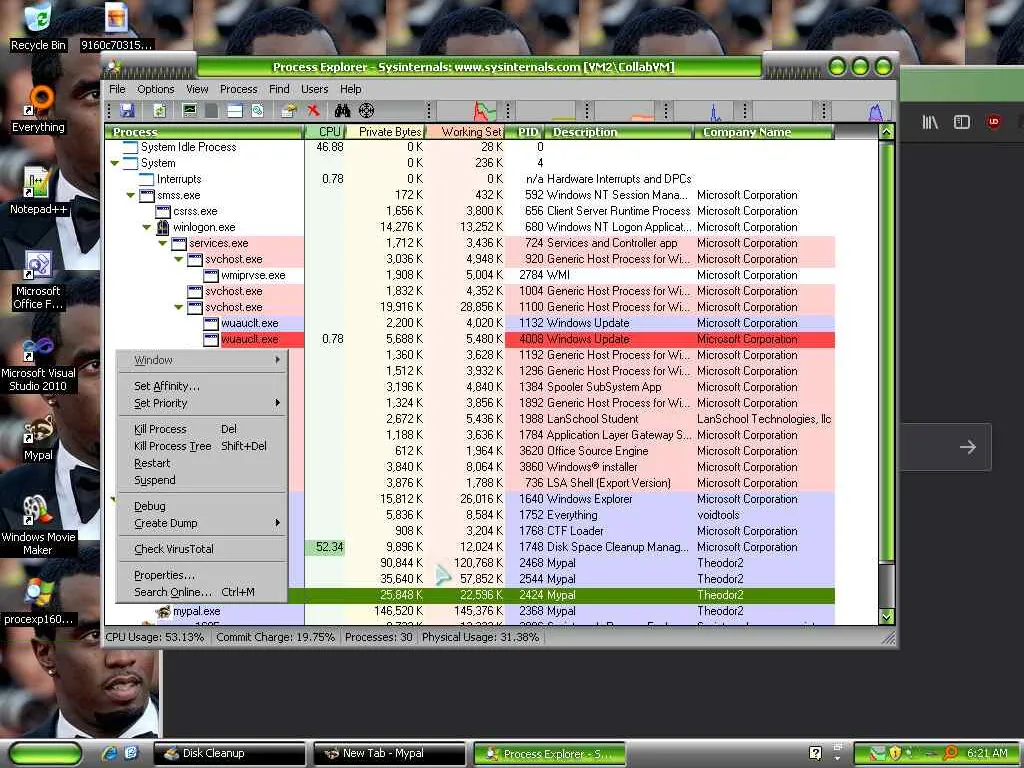Click the green Start button
The height and width of the screenshot is (768, 1024).
tap(45, 753)
